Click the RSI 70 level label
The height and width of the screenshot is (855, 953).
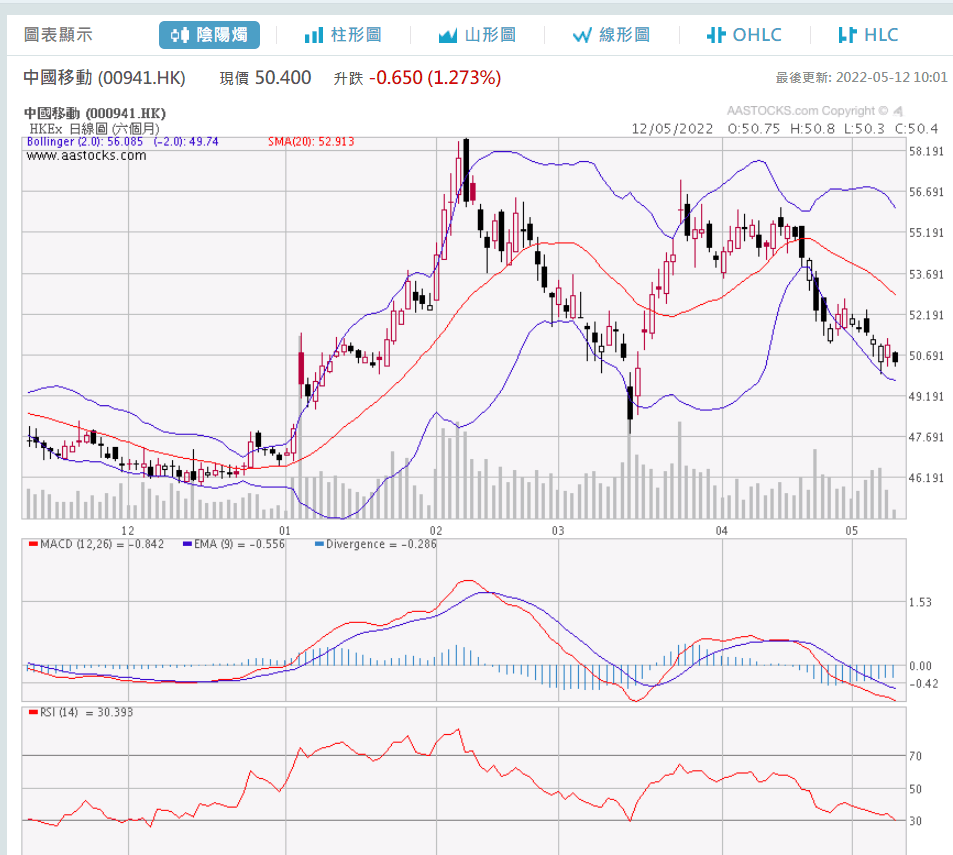(x=915, y=756)
